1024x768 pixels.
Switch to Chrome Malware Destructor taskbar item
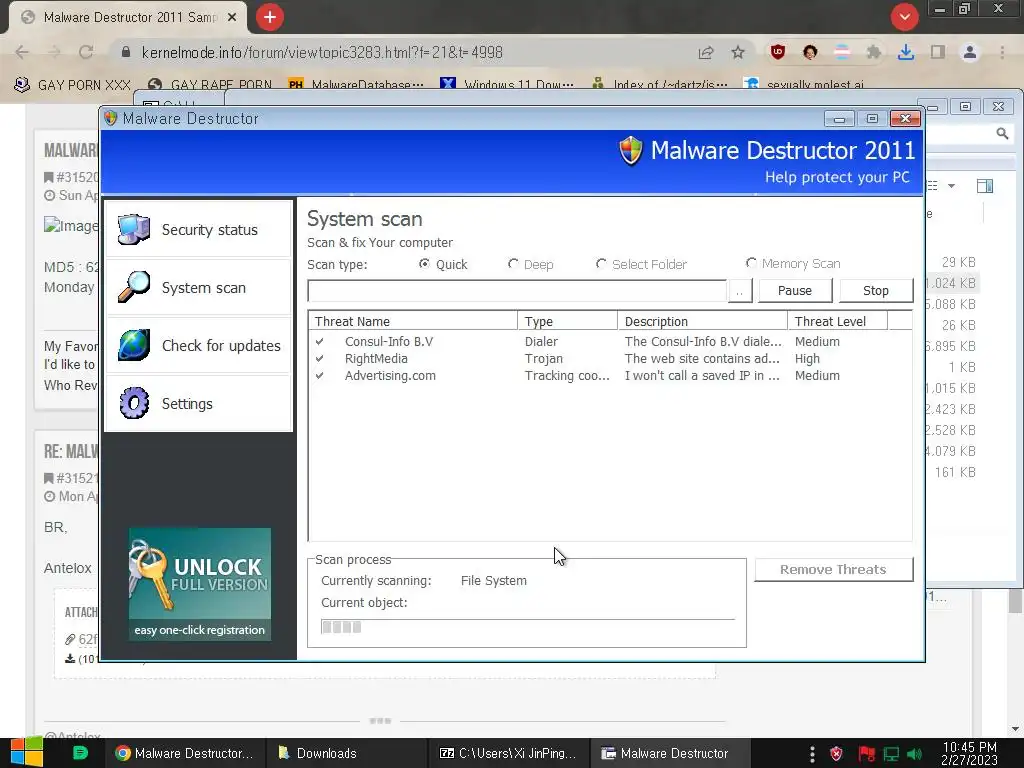[185, 753]
